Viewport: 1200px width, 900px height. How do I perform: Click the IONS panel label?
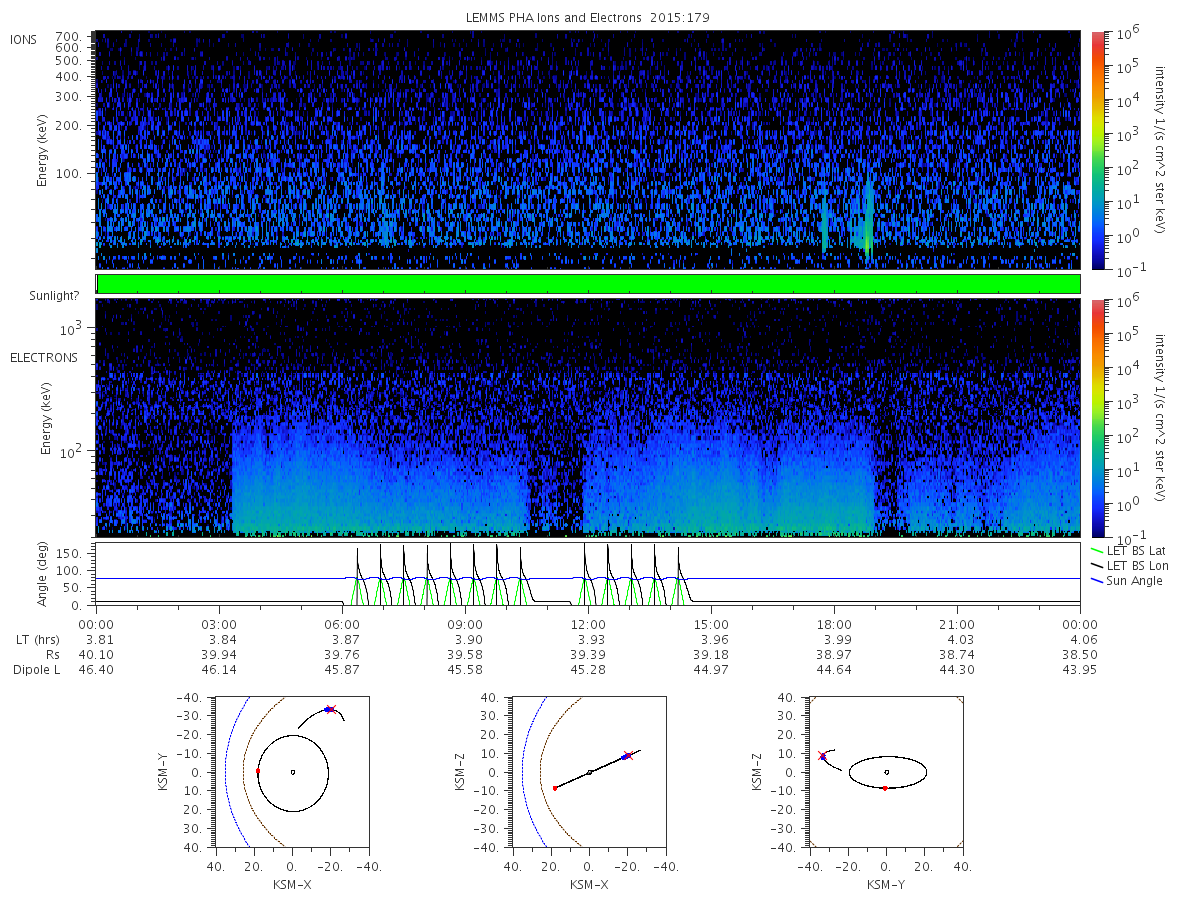pyautogui.click(x=24, y=39)
